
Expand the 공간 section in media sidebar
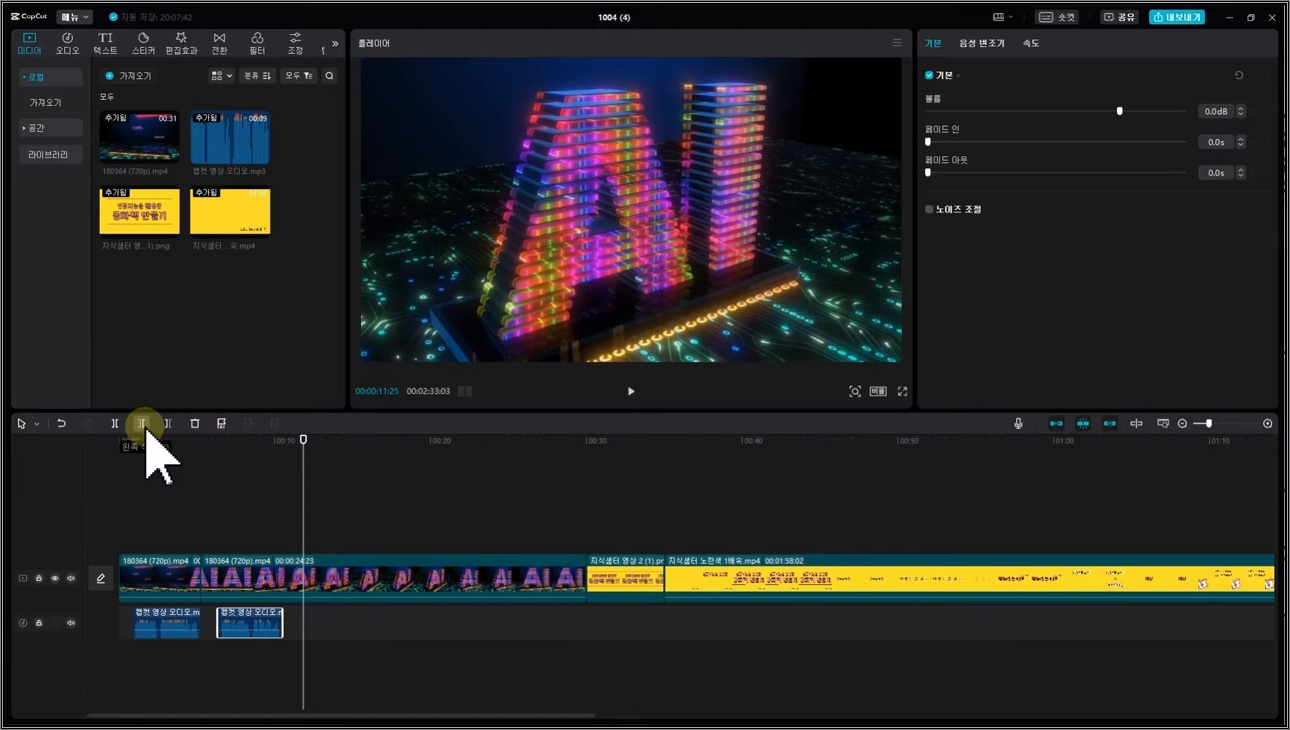click(x=50, y=128)
